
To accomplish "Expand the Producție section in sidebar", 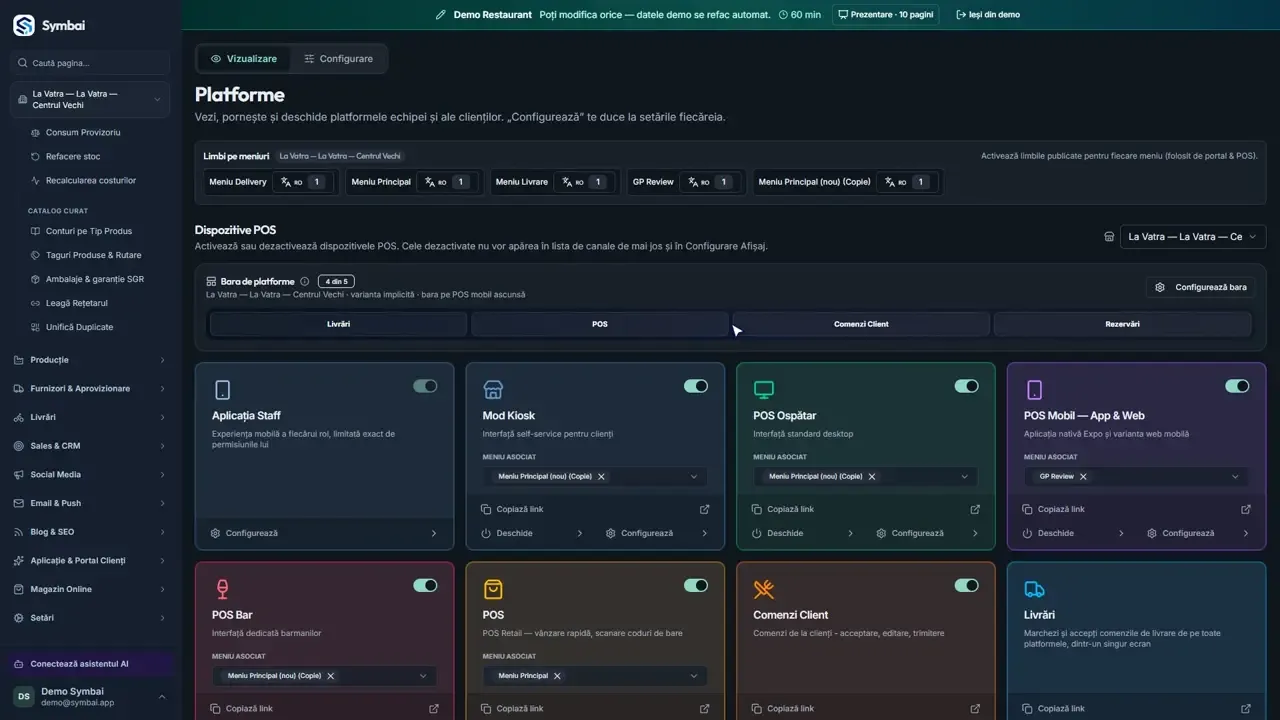I will pos(90,360).
